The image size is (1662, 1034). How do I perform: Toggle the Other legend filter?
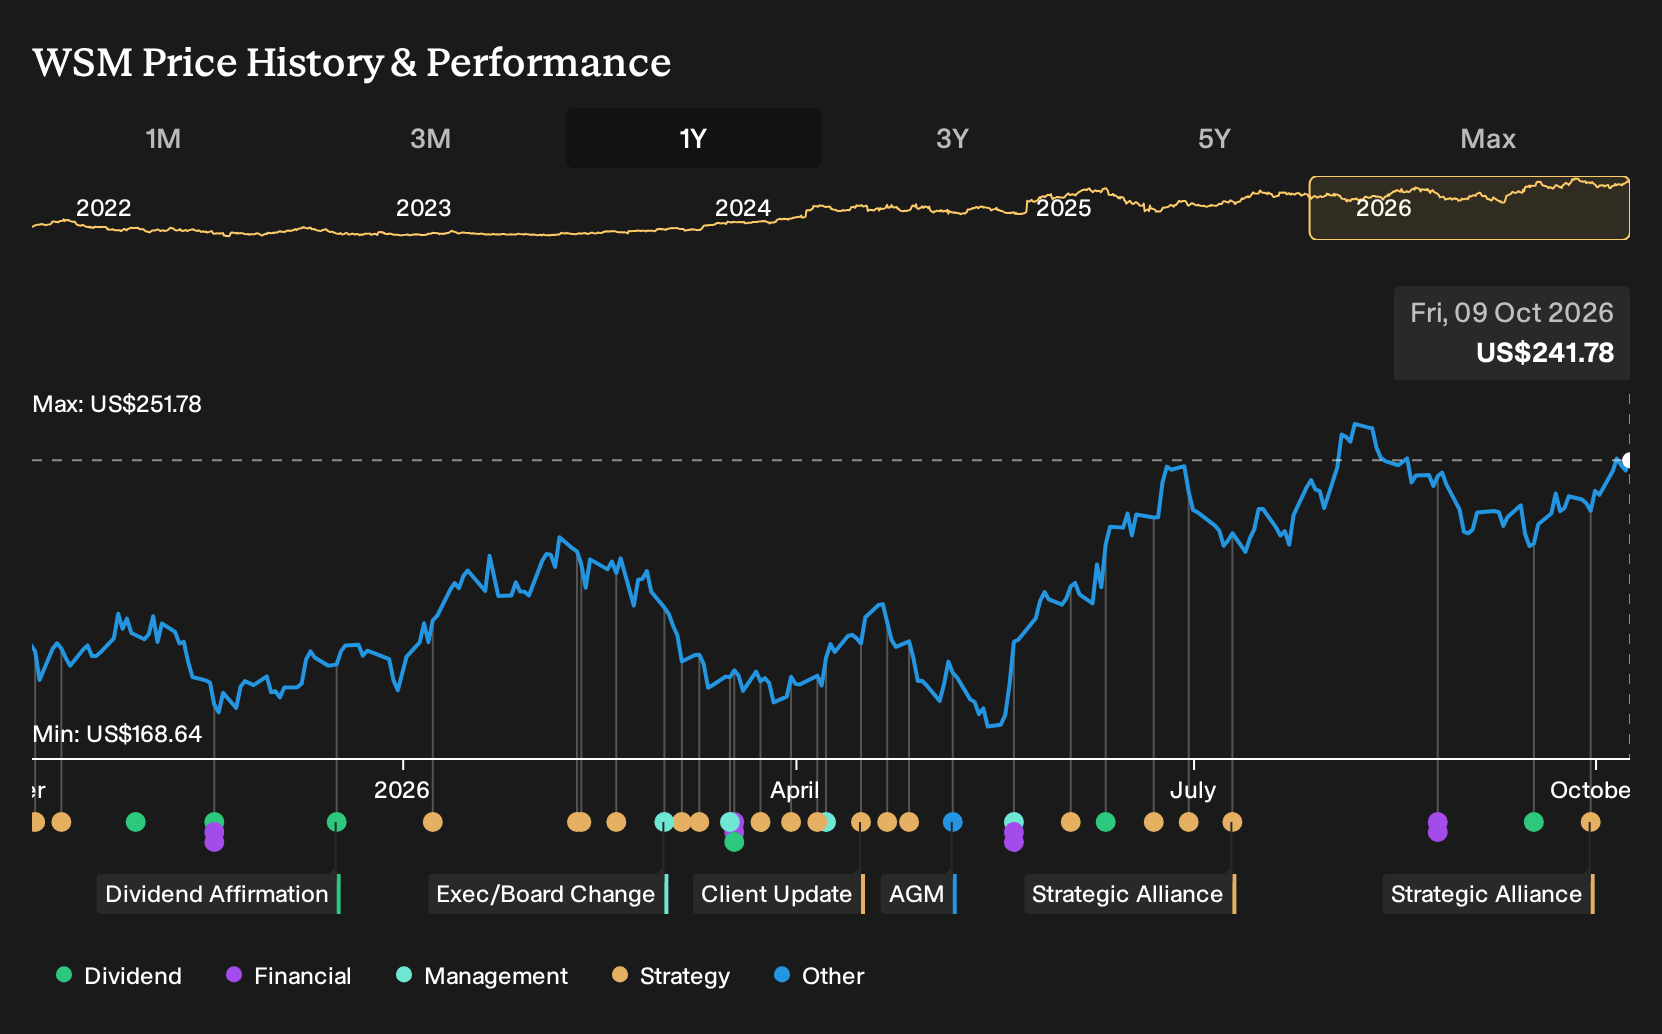(x=819, y=975)
